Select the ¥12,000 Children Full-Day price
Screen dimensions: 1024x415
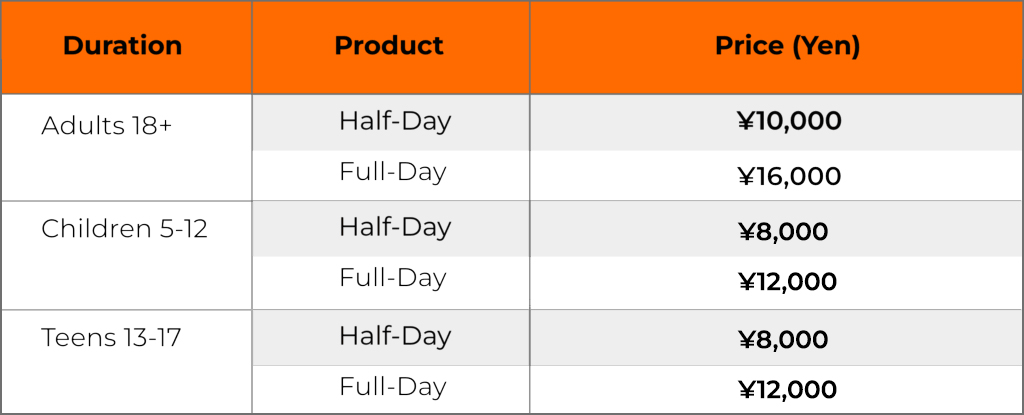coord(787,282)
